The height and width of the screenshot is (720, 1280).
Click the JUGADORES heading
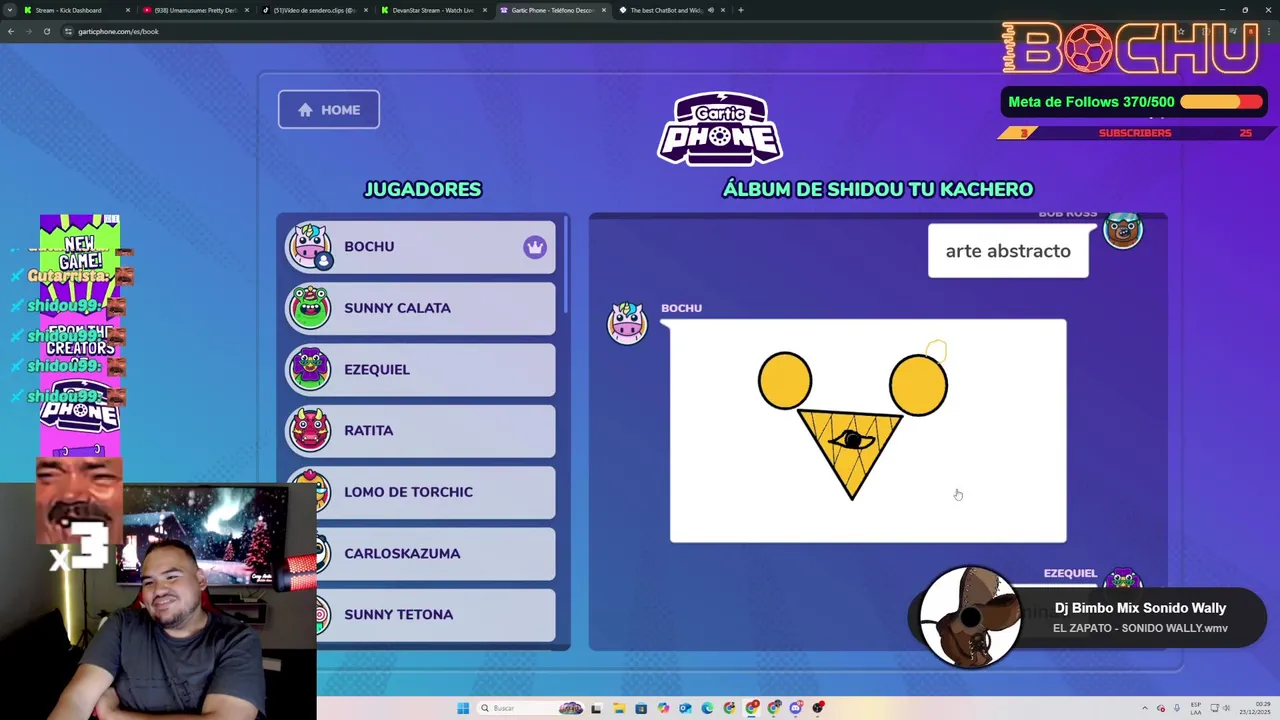[x=423, y=189]
